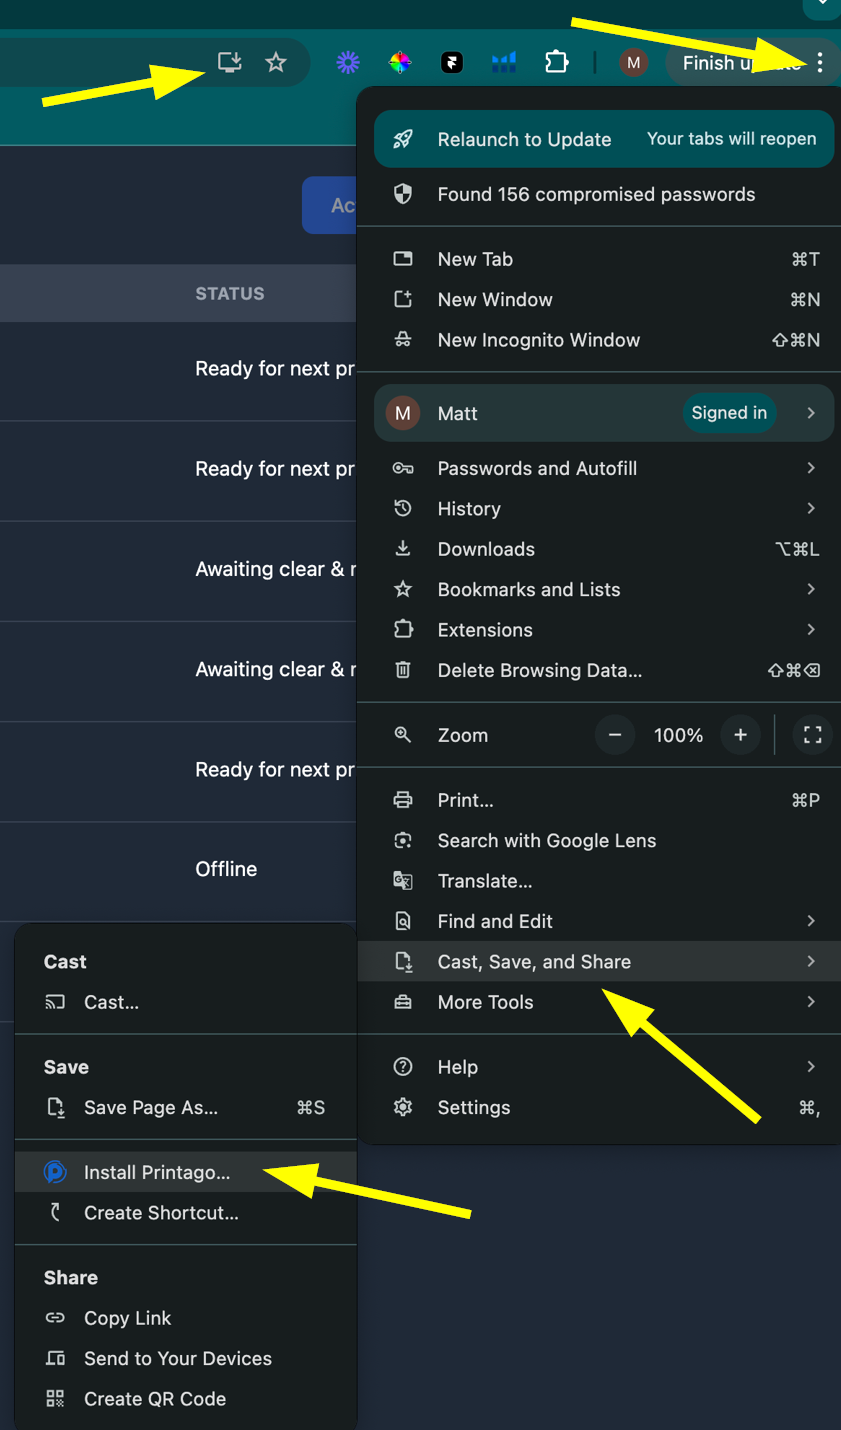Choose New Incognito Window

click(538, 340)
